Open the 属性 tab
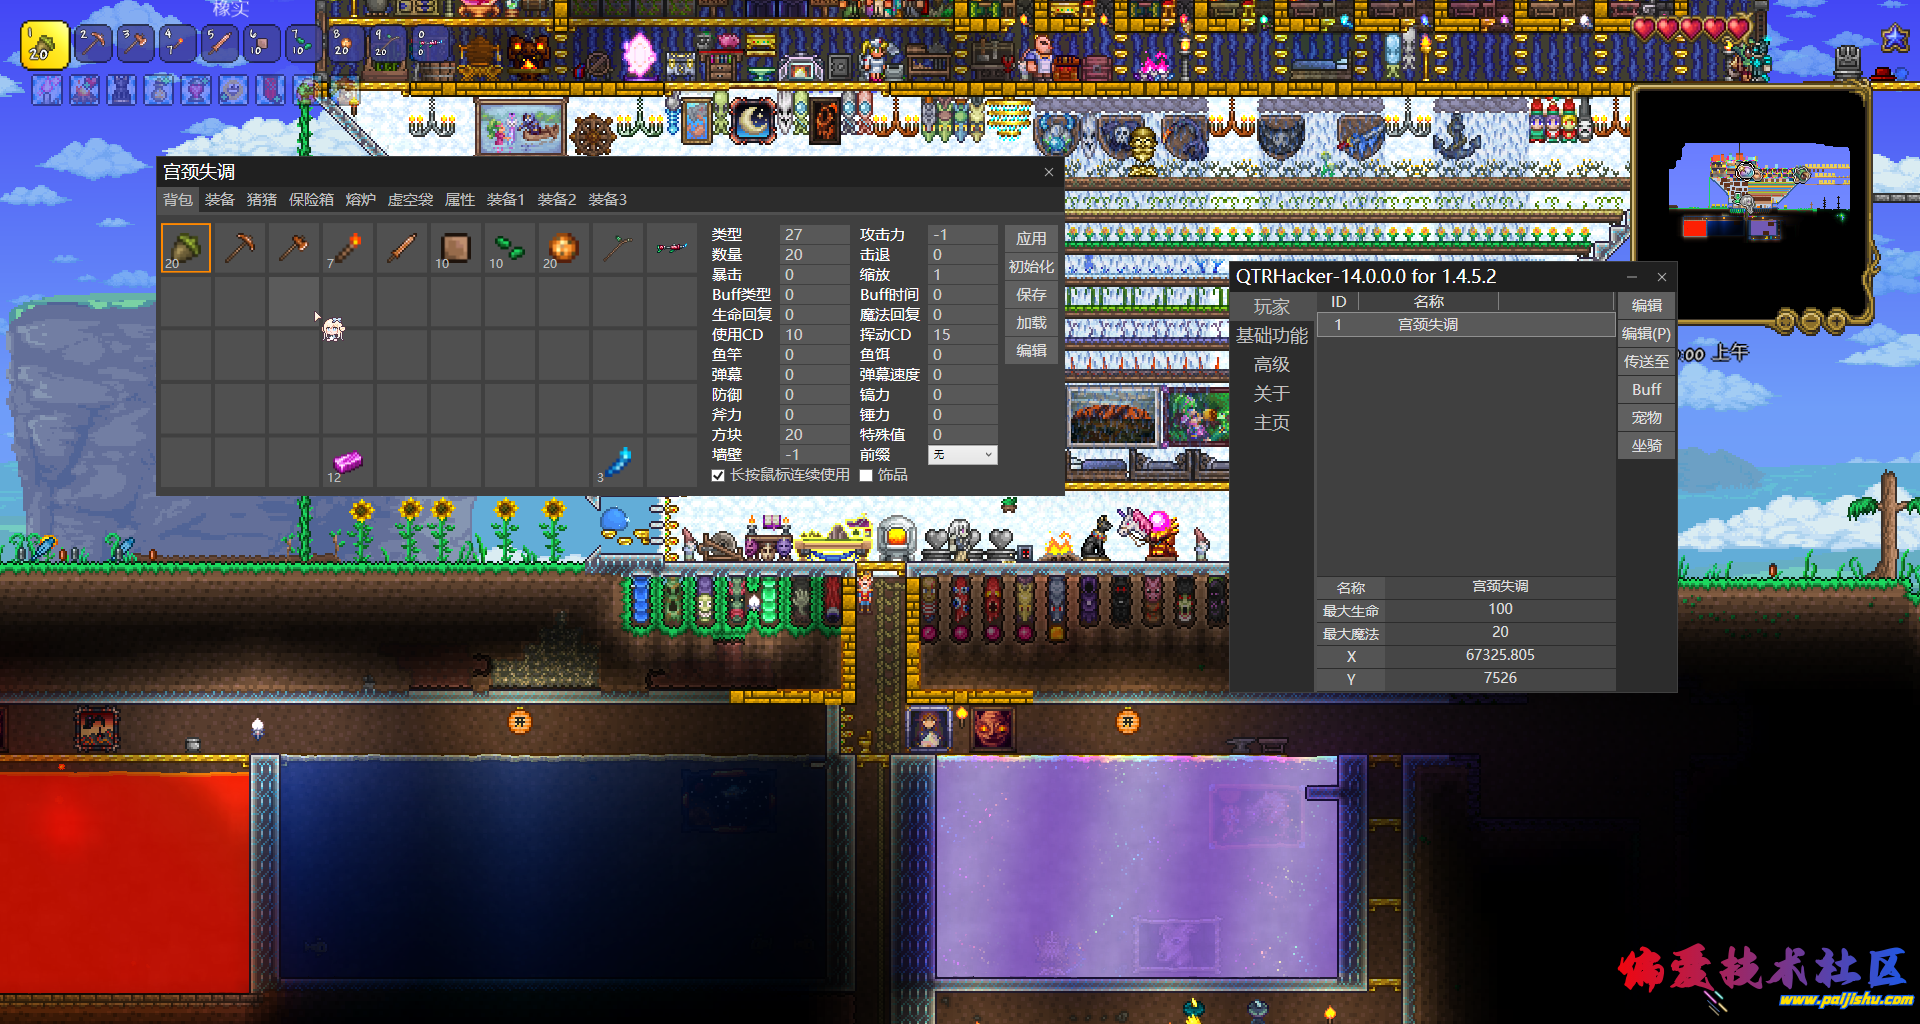 coord(459,200)
